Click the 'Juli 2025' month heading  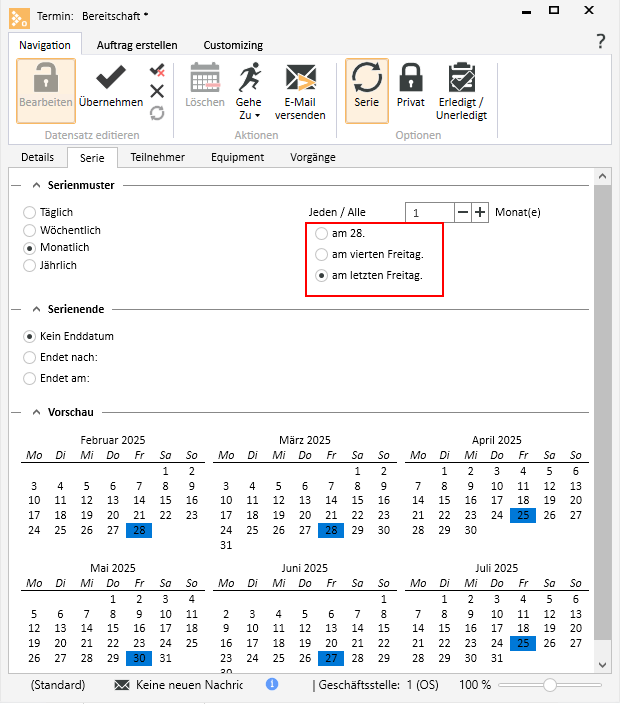(x=497, y=568)
